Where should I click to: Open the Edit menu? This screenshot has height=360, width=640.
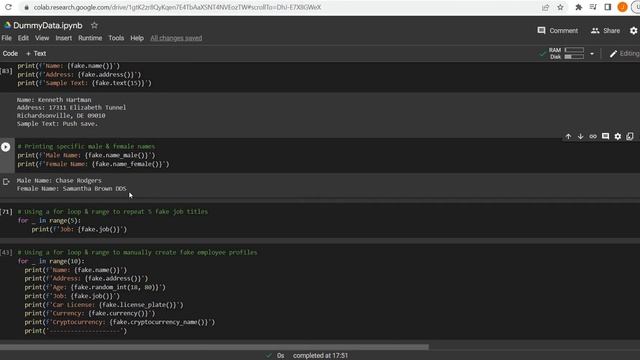tap(23, 38)
